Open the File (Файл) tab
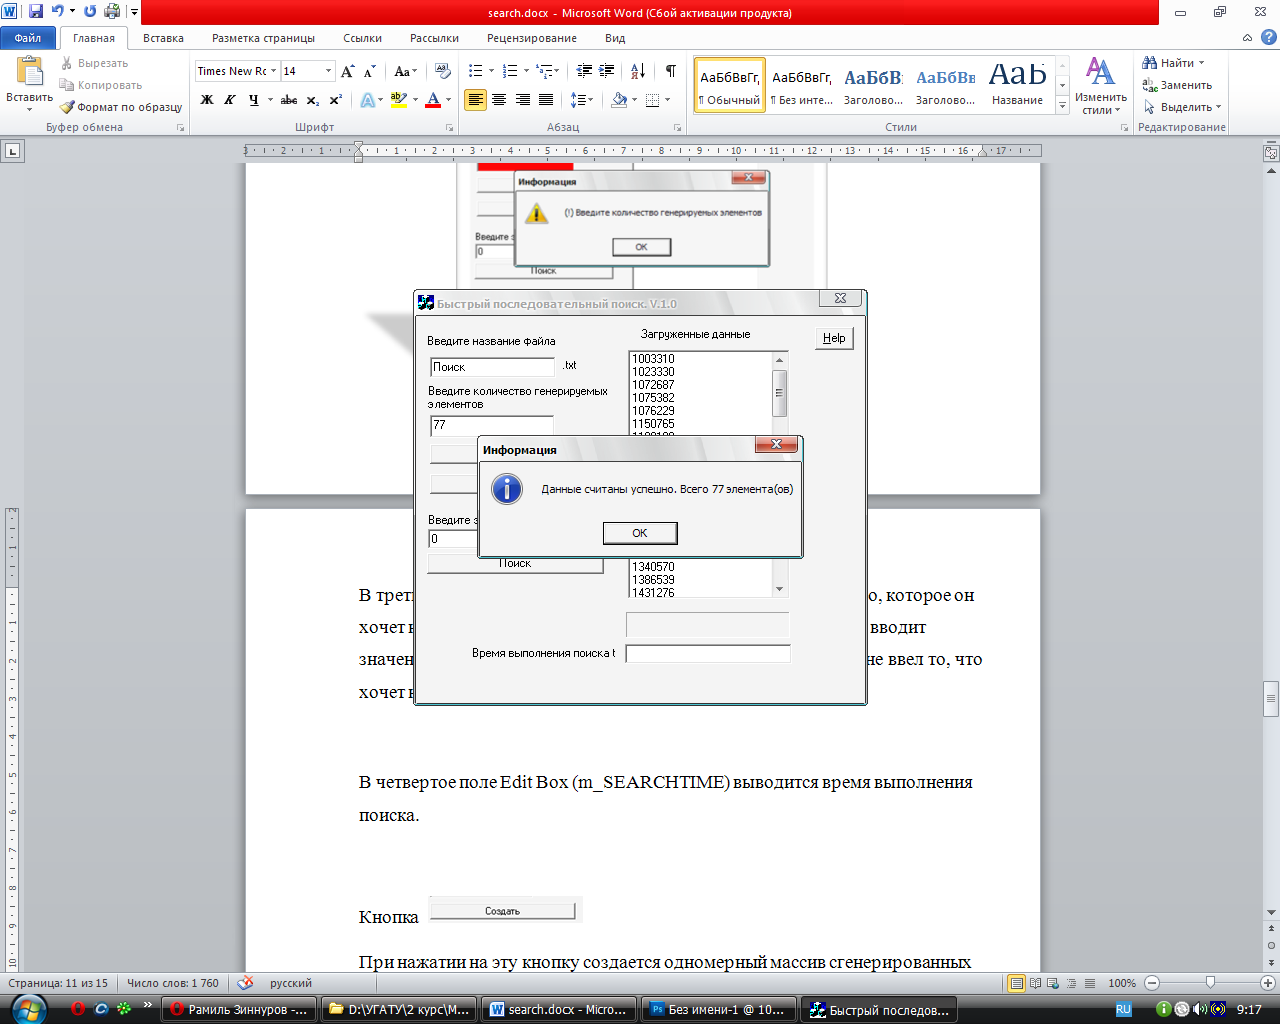Viewport: 1280px width, 1024px height. 28,38
